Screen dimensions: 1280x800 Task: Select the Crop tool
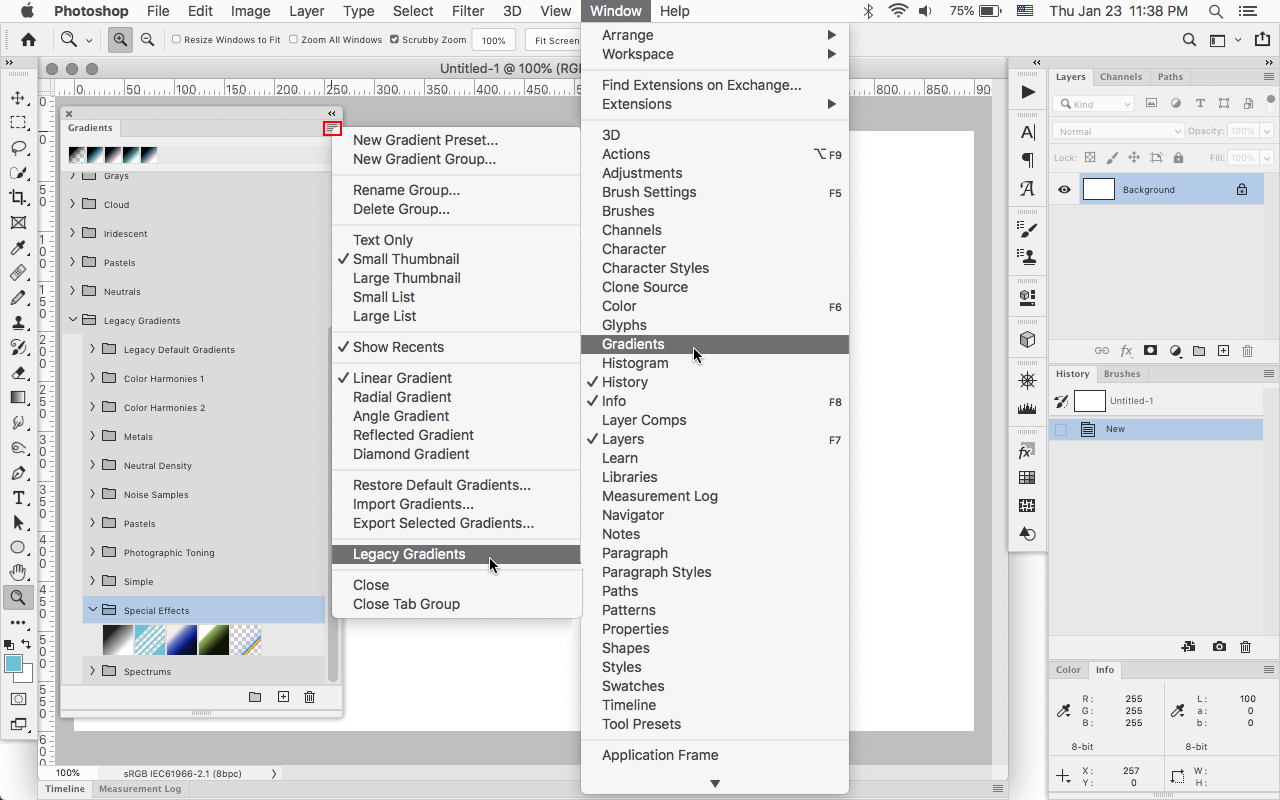pyautogui.click(x=18, y=198)
